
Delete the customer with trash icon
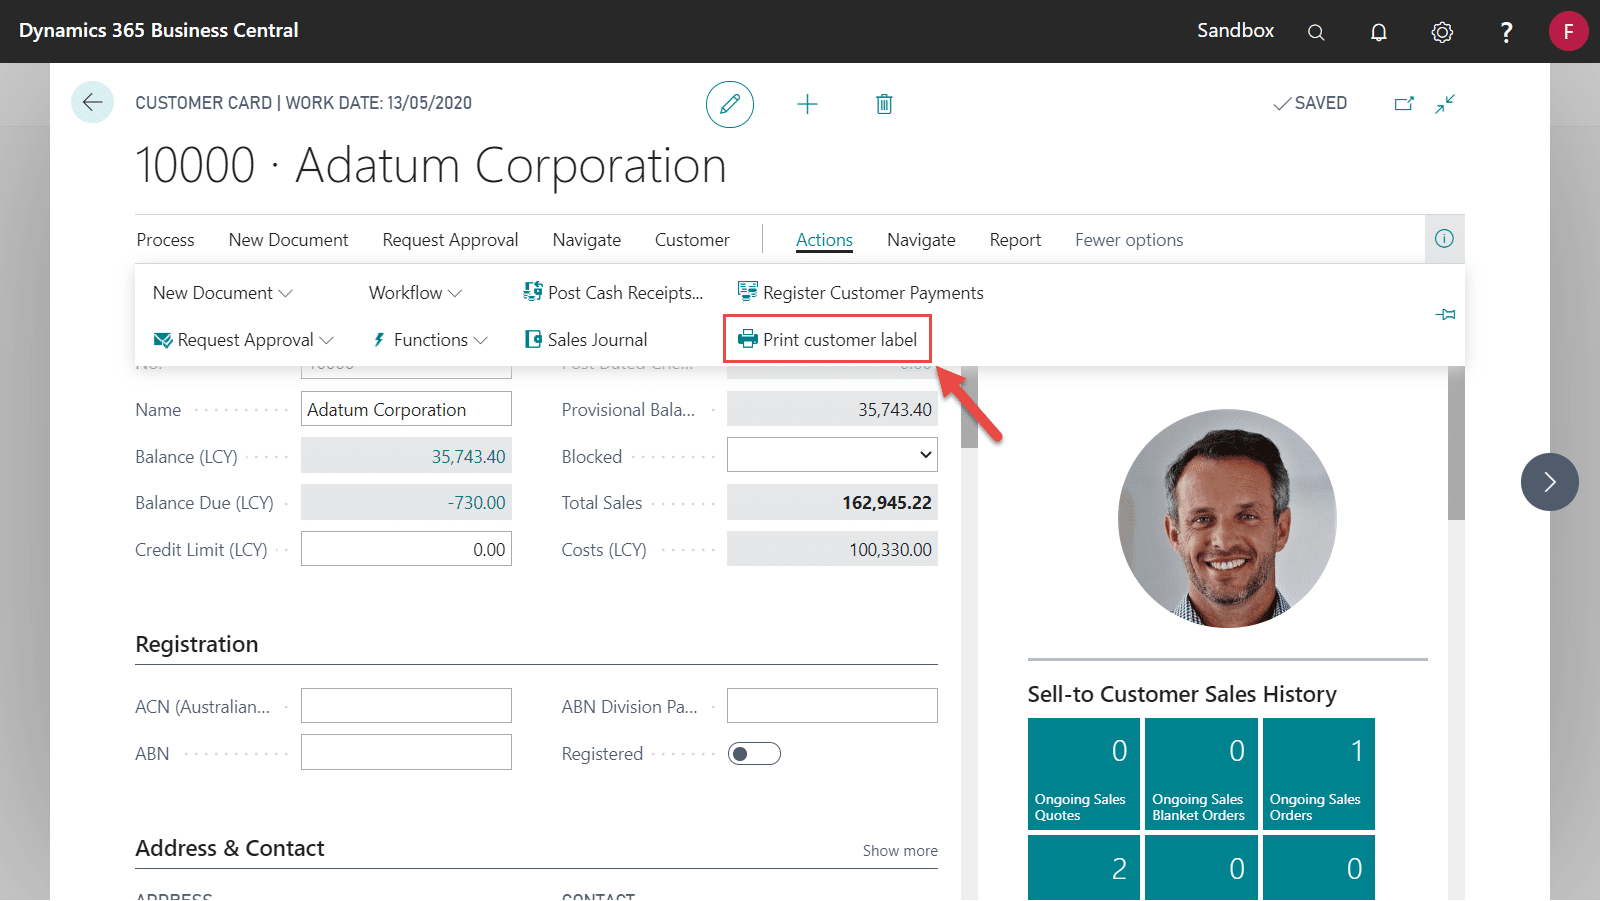(x=884, y=104)
